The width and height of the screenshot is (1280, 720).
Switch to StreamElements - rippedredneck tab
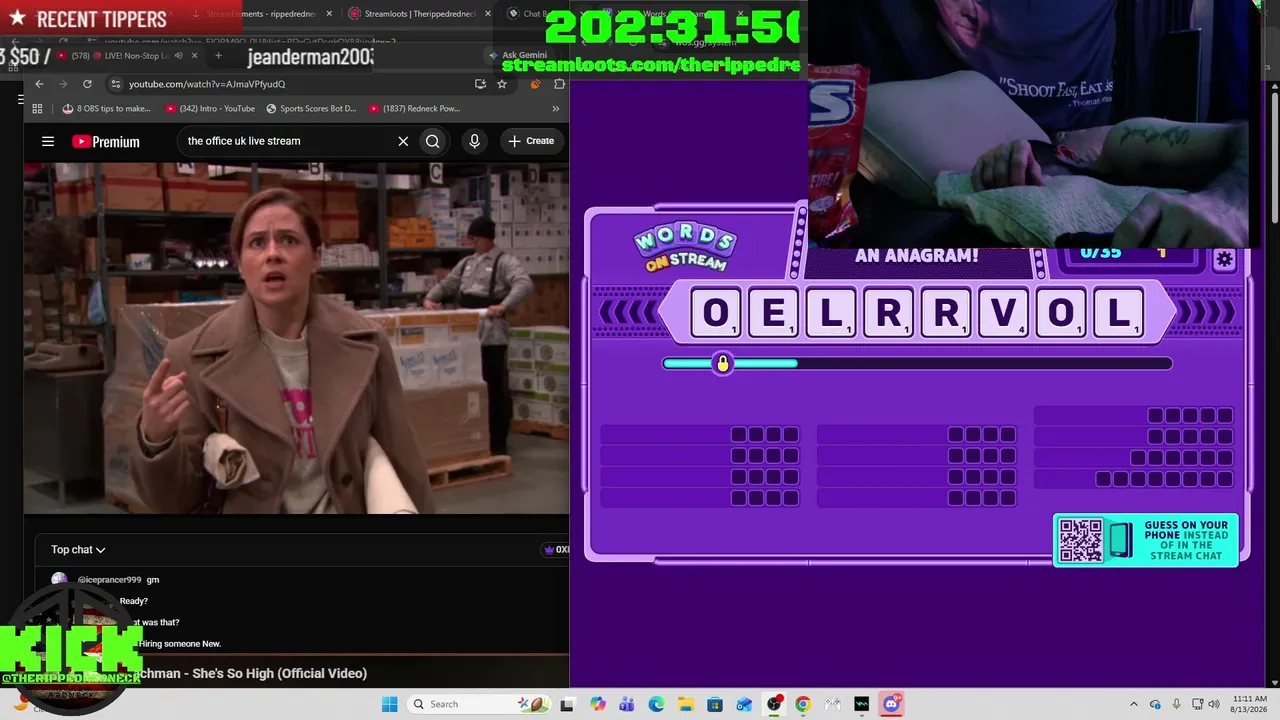(x=260, y=14)
